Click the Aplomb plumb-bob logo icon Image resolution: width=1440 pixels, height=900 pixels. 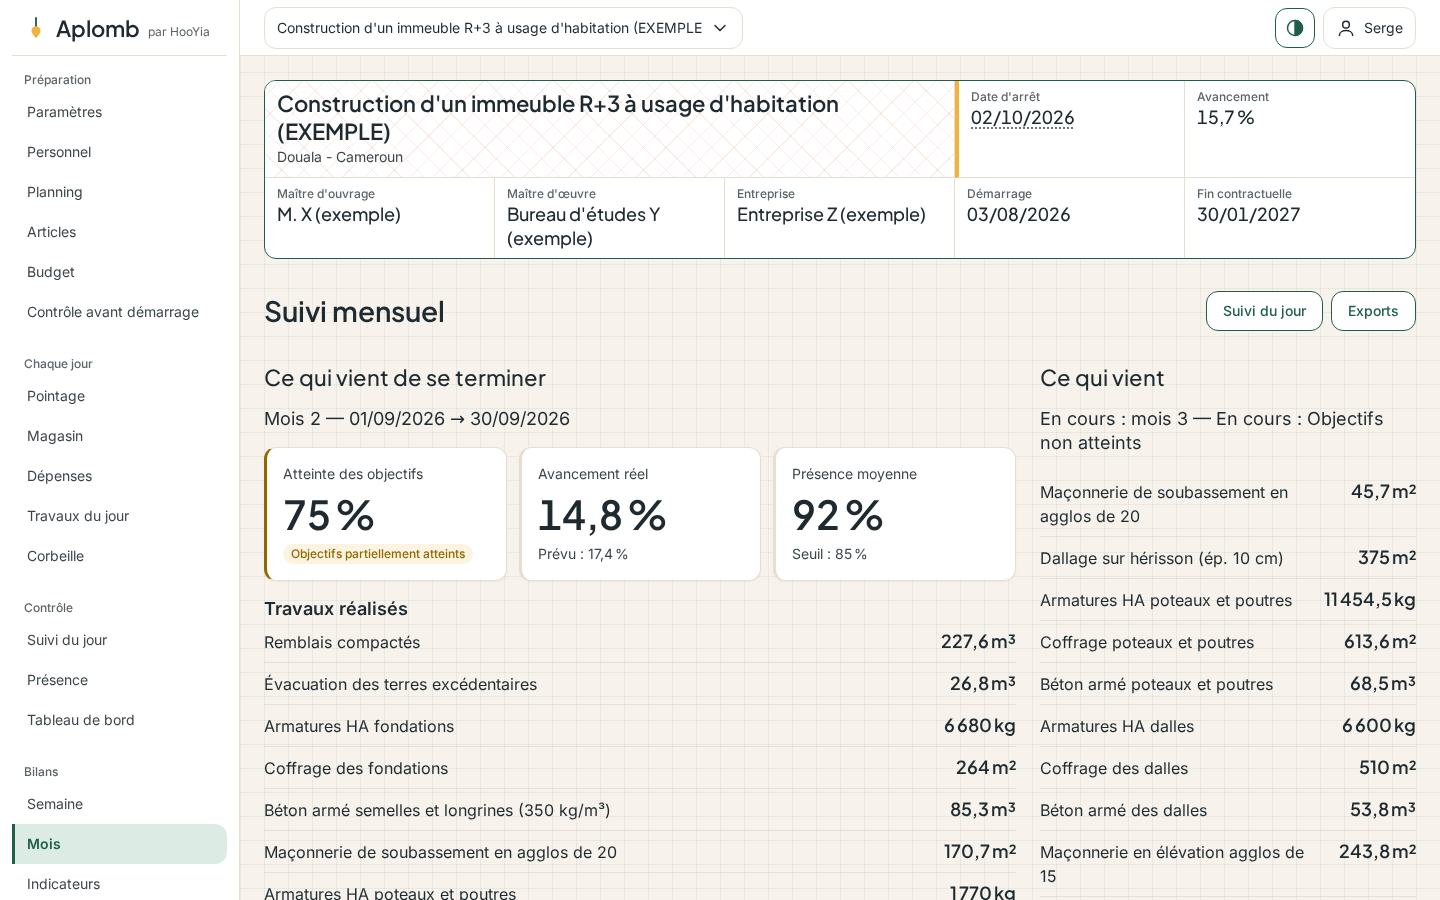(36, 28)
